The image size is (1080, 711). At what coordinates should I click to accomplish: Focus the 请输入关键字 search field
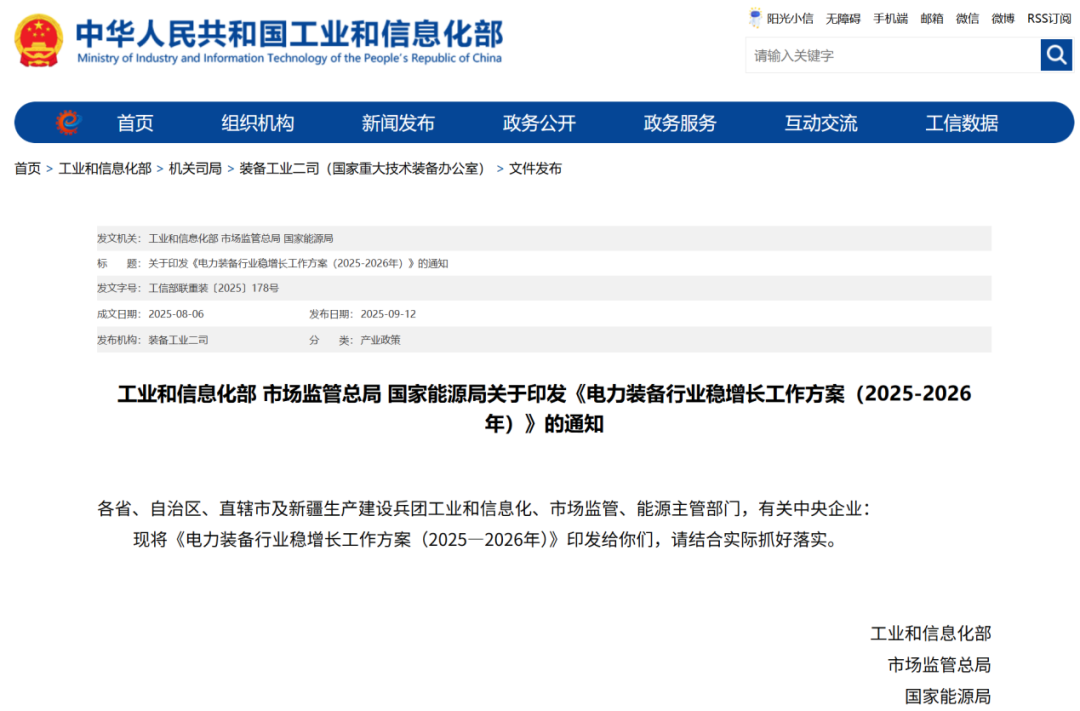[893, 55]
